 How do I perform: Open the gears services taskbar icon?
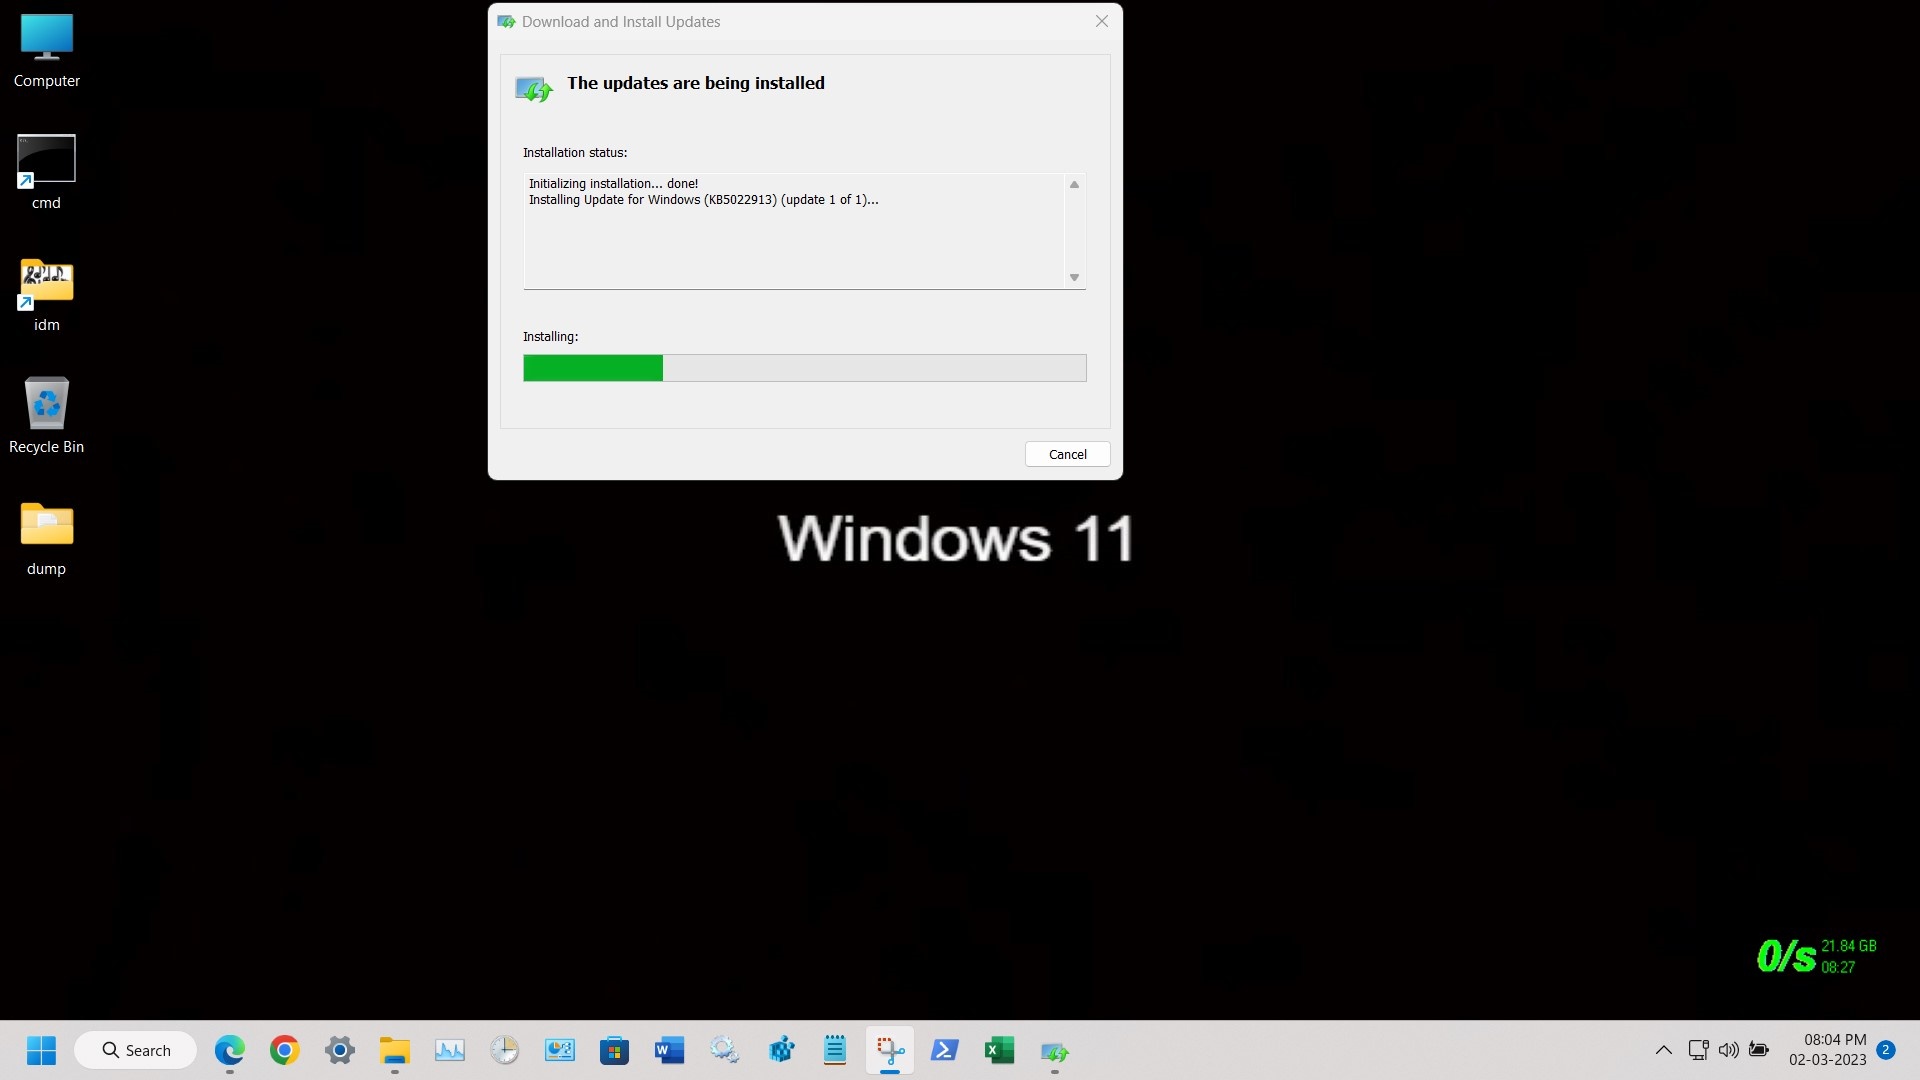[724, 1050]
